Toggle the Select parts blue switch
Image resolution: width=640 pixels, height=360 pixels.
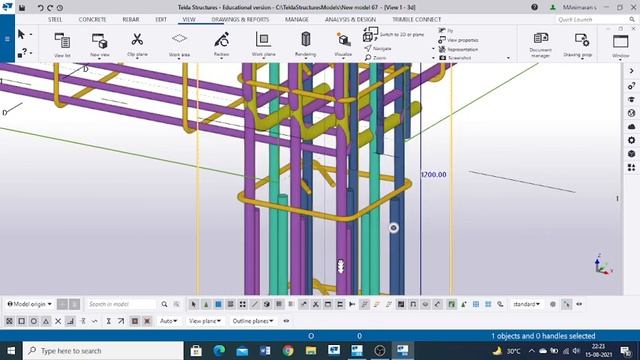click(218, 304)
